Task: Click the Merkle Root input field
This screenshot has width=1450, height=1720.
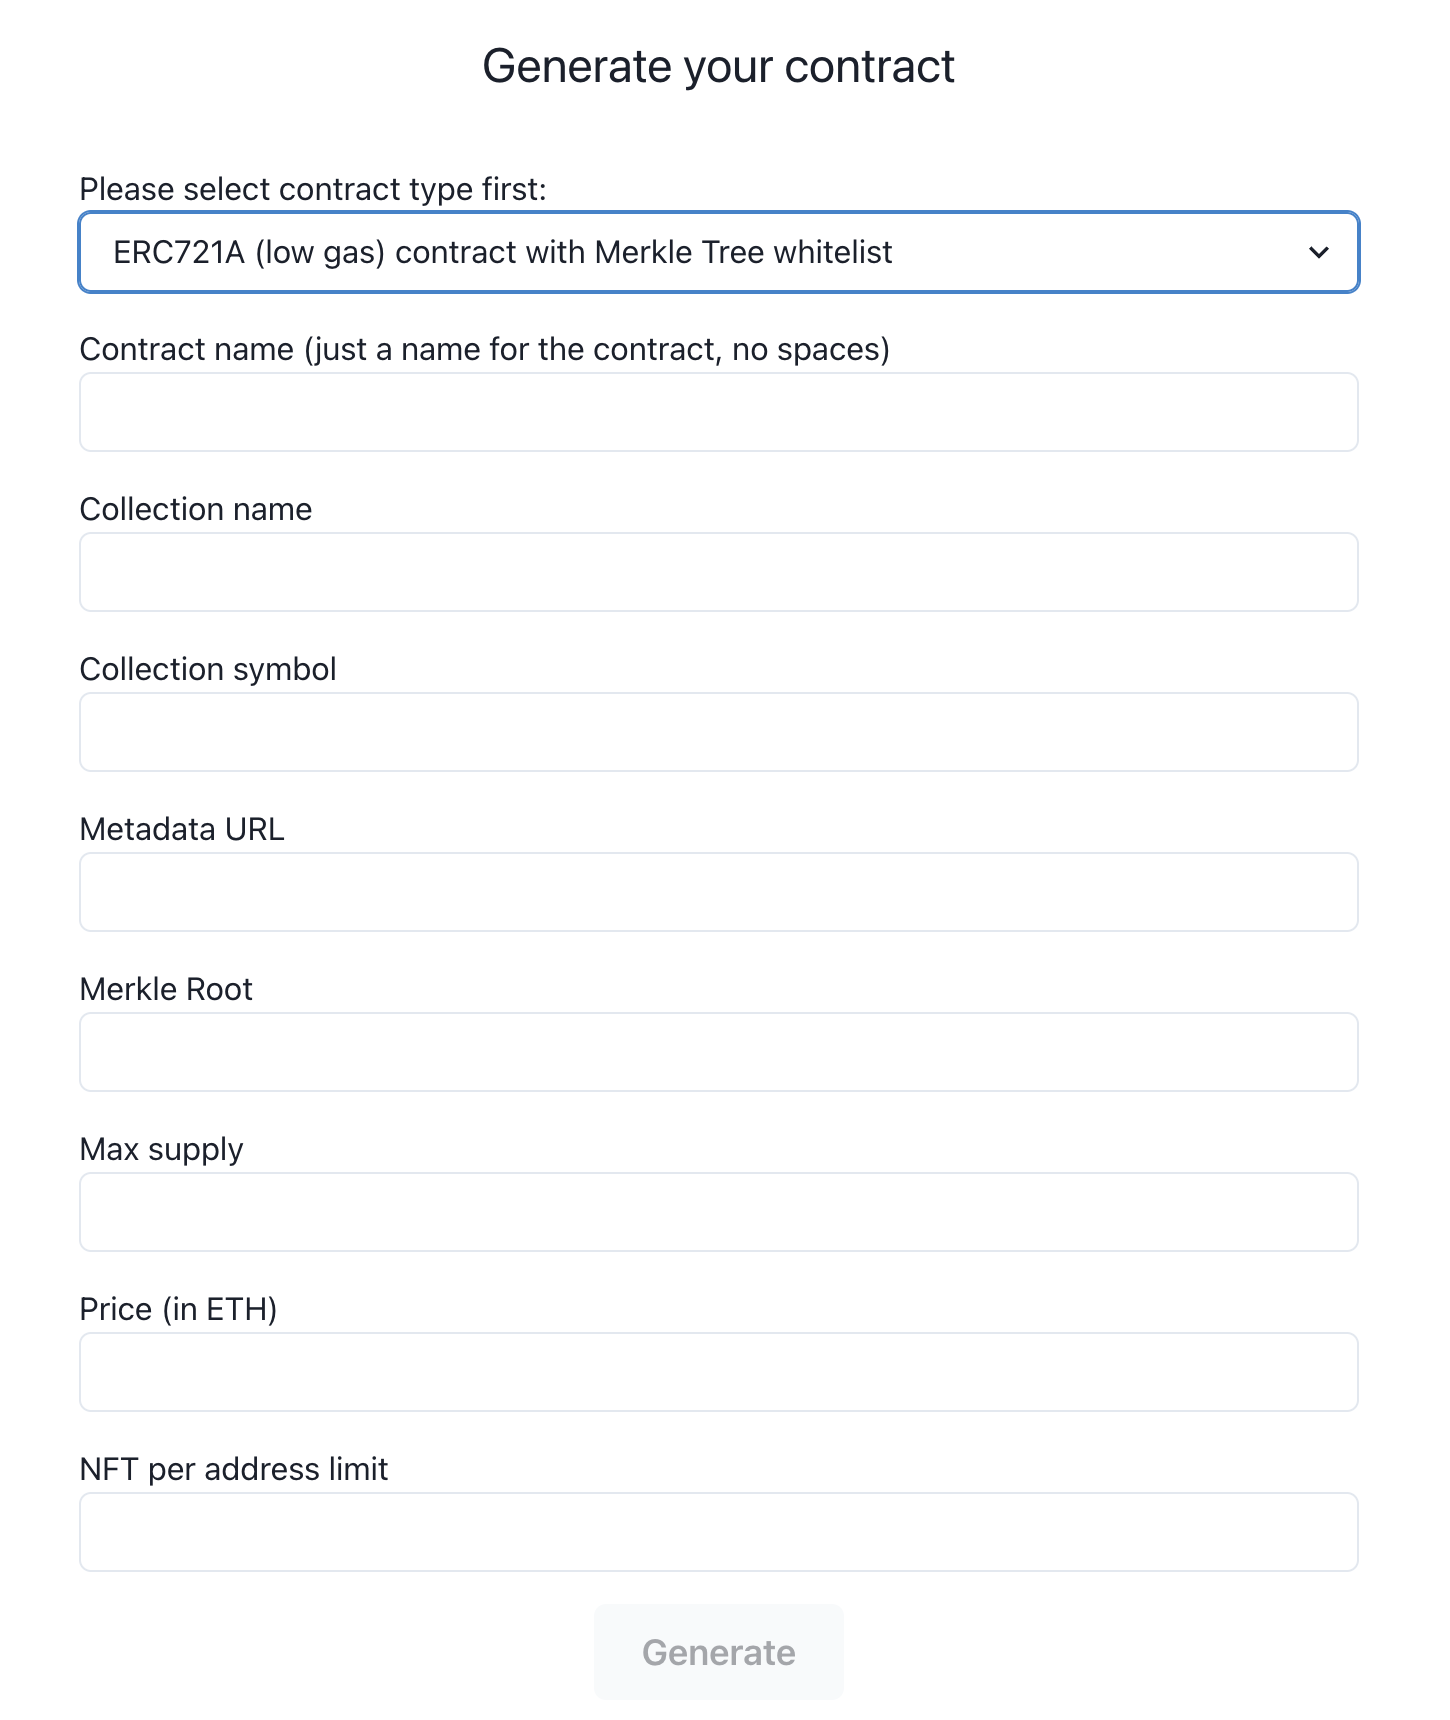Action: point(718,1052)
